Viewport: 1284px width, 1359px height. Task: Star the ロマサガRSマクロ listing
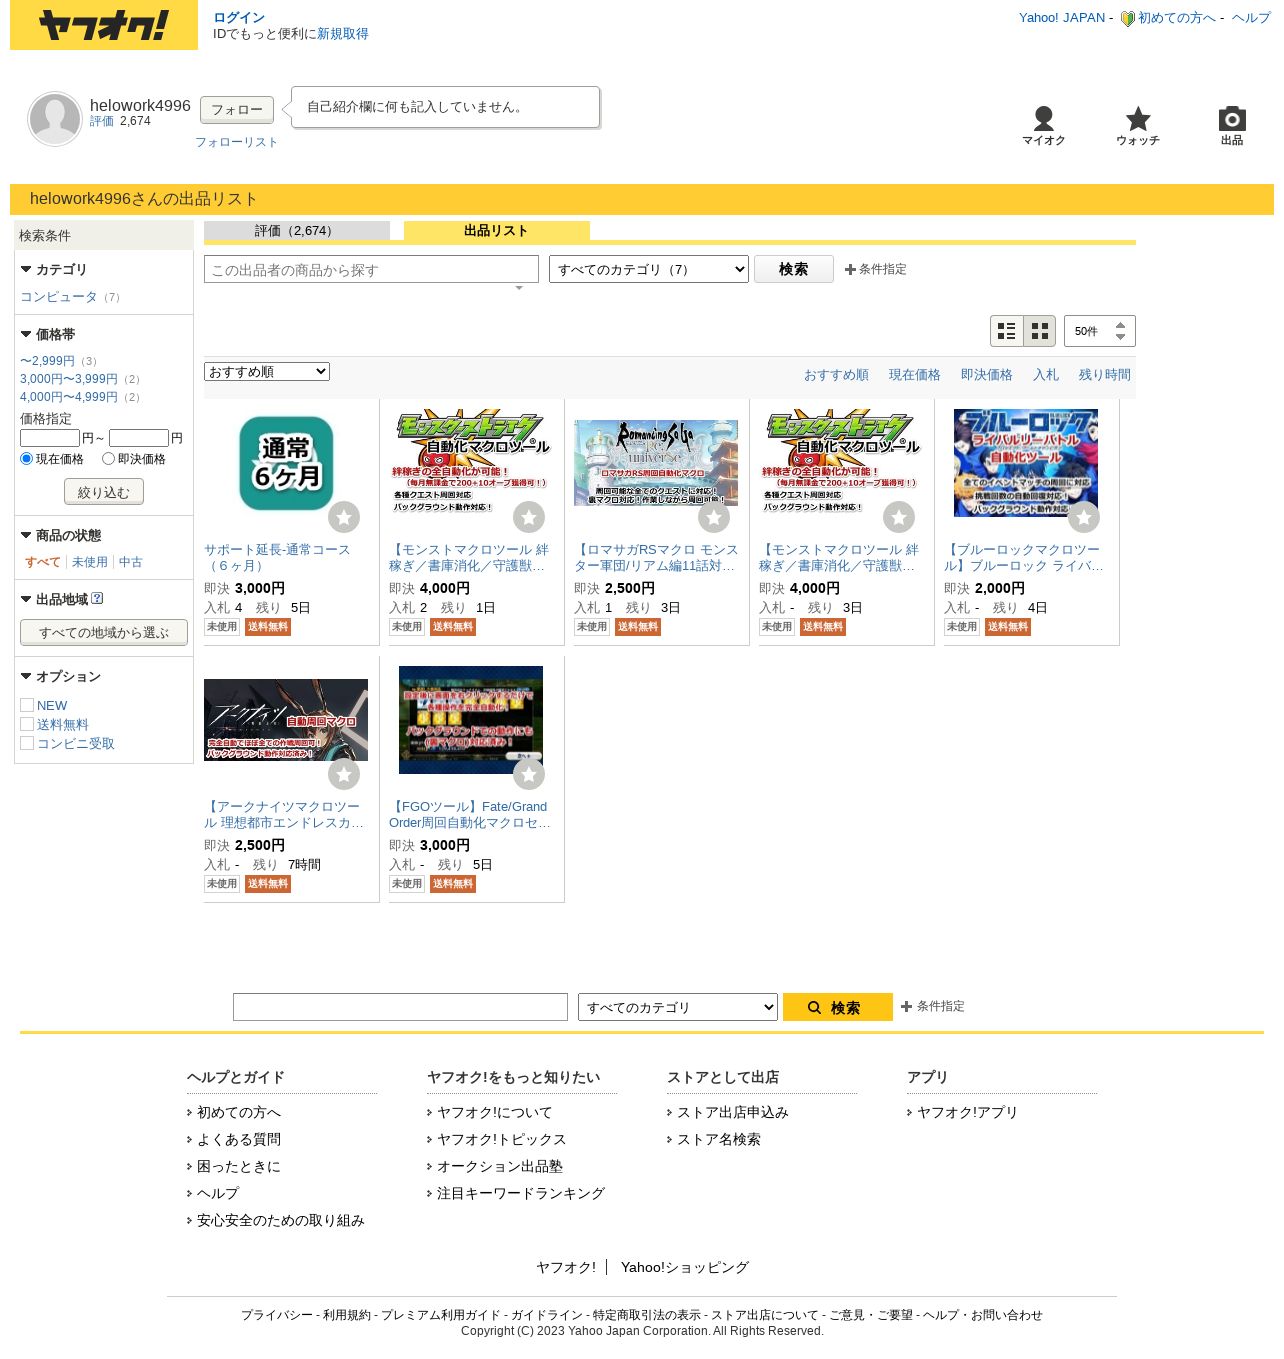point(714,517)
